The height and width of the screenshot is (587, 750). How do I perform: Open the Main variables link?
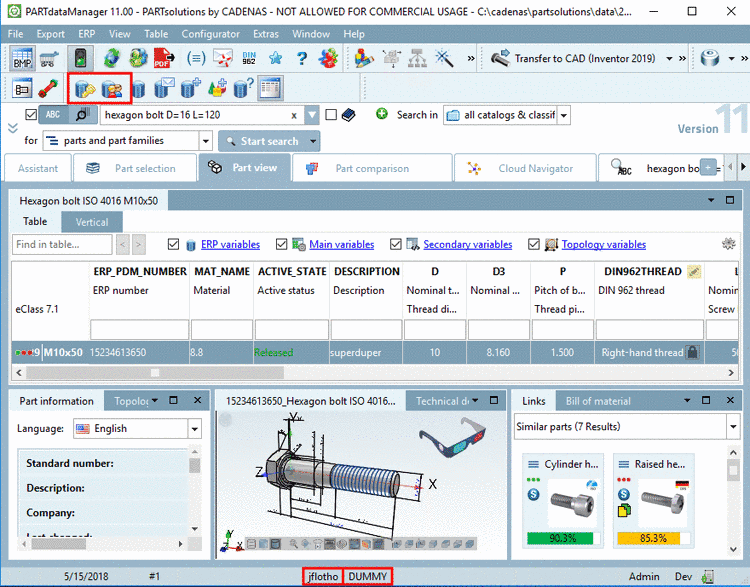click(x=342, y=244)
